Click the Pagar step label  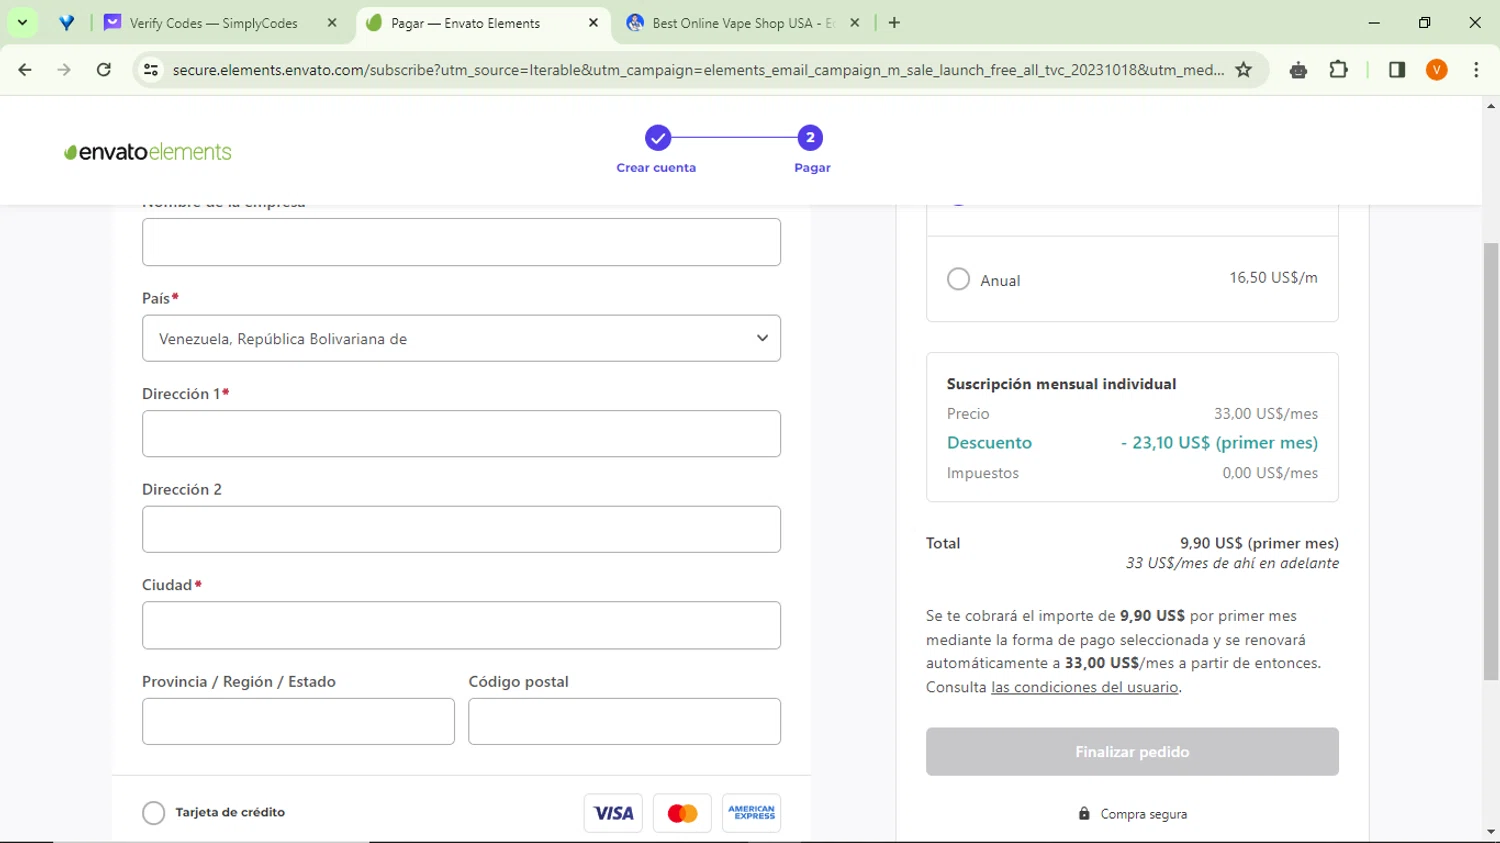tap(812, 168)
